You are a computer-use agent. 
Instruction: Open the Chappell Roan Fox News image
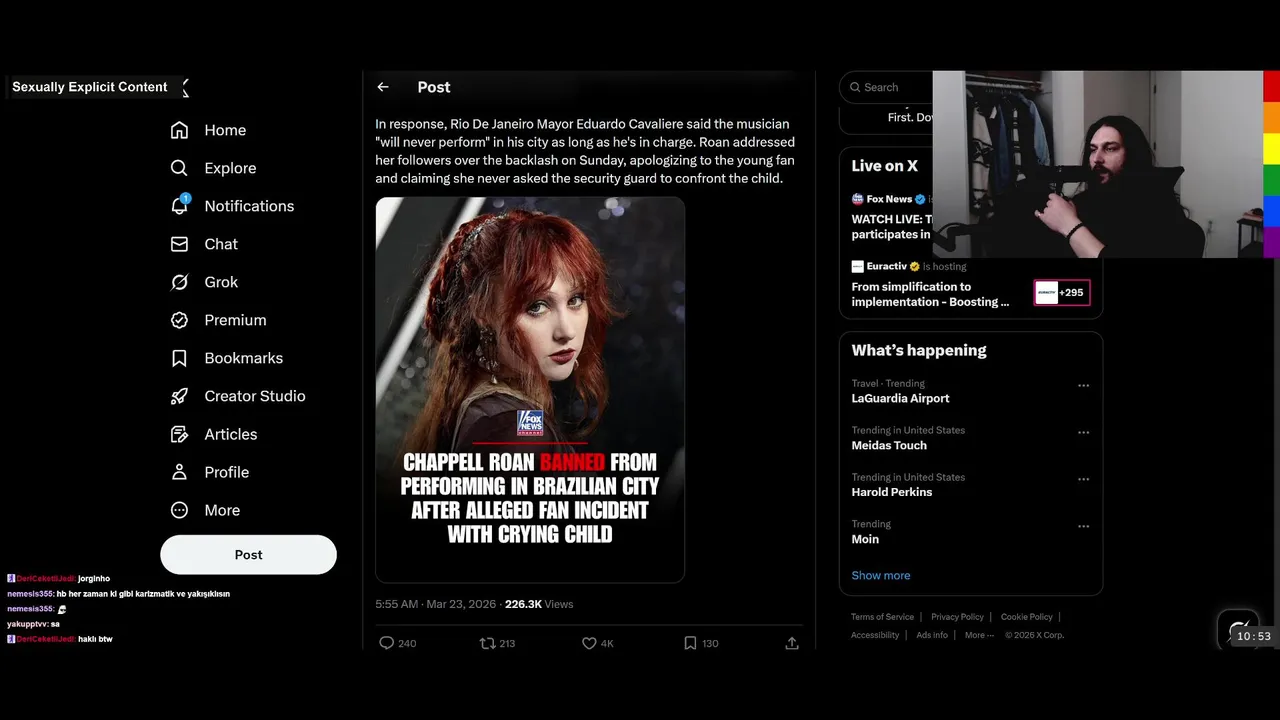click(x=530, y=390)
